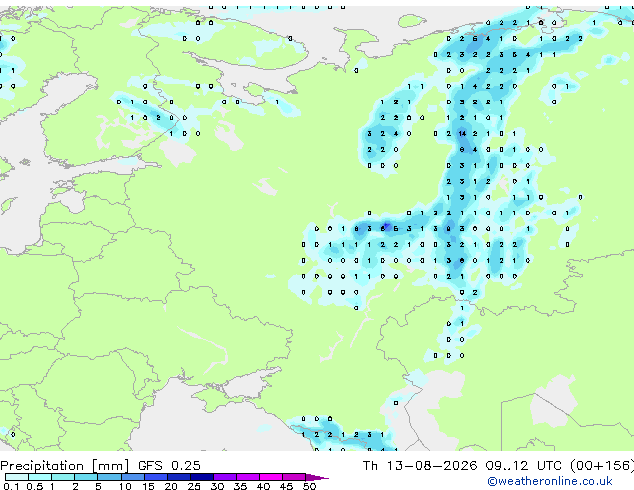Viewport: 634px width, 490px height.
Task: Click legend swatch between 5 and 10
Action: [109, 477]
